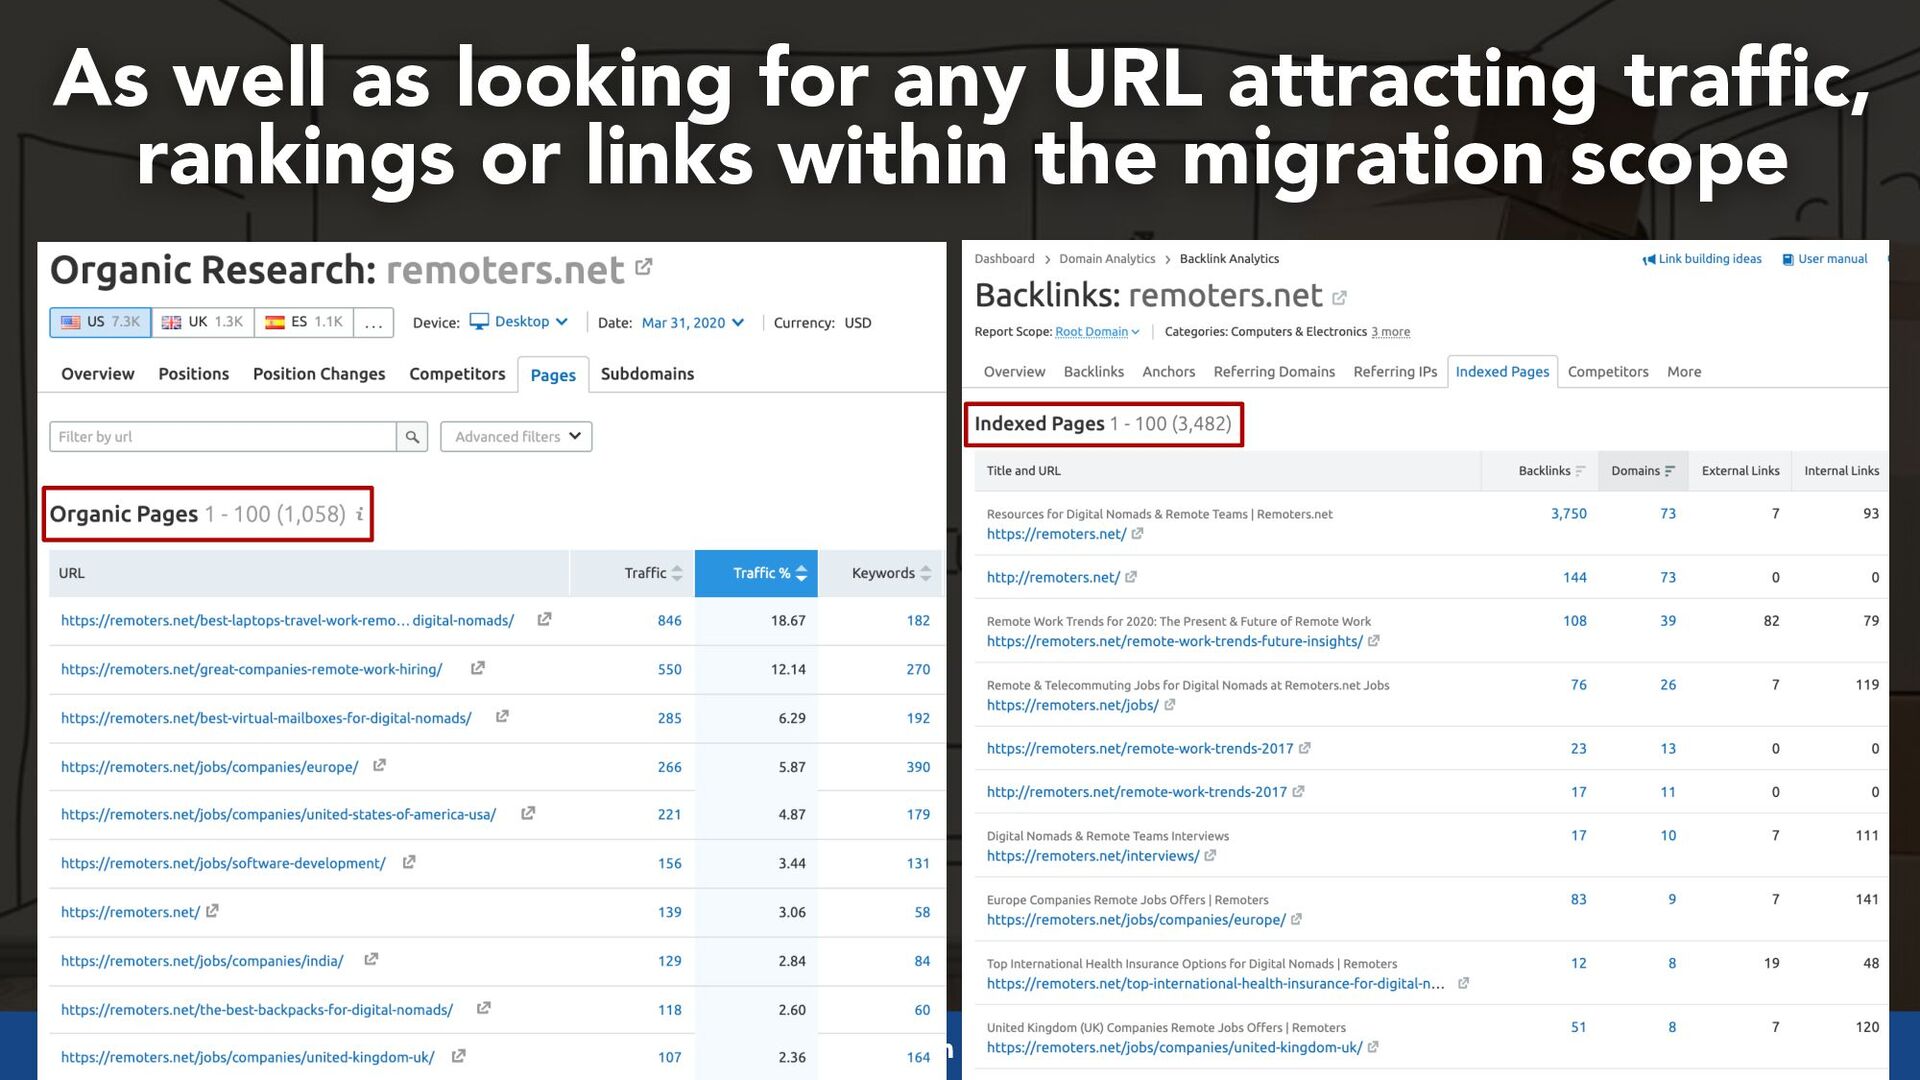Screen dimensions: 1920x1080
Task: Open external link icon for remote-work-trends-future-insights
Action: tap(1374, 641)
